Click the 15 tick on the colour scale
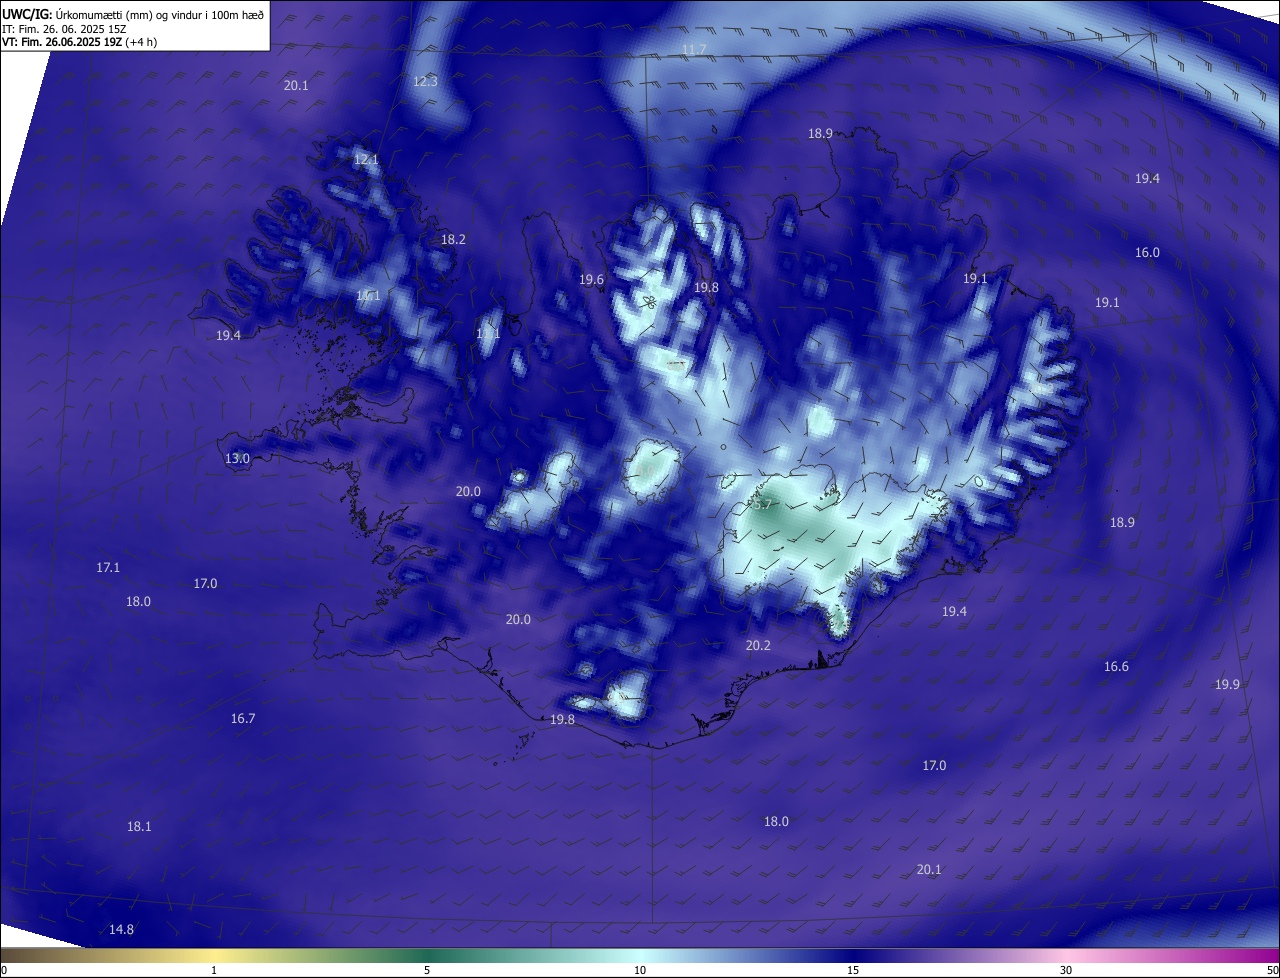1280x978 pixels. pos(853,971)
